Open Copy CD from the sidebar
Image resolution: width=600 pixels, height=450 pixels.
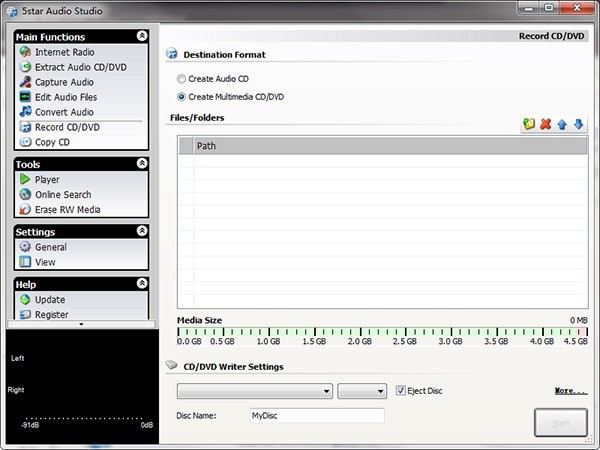coord(52,142)
